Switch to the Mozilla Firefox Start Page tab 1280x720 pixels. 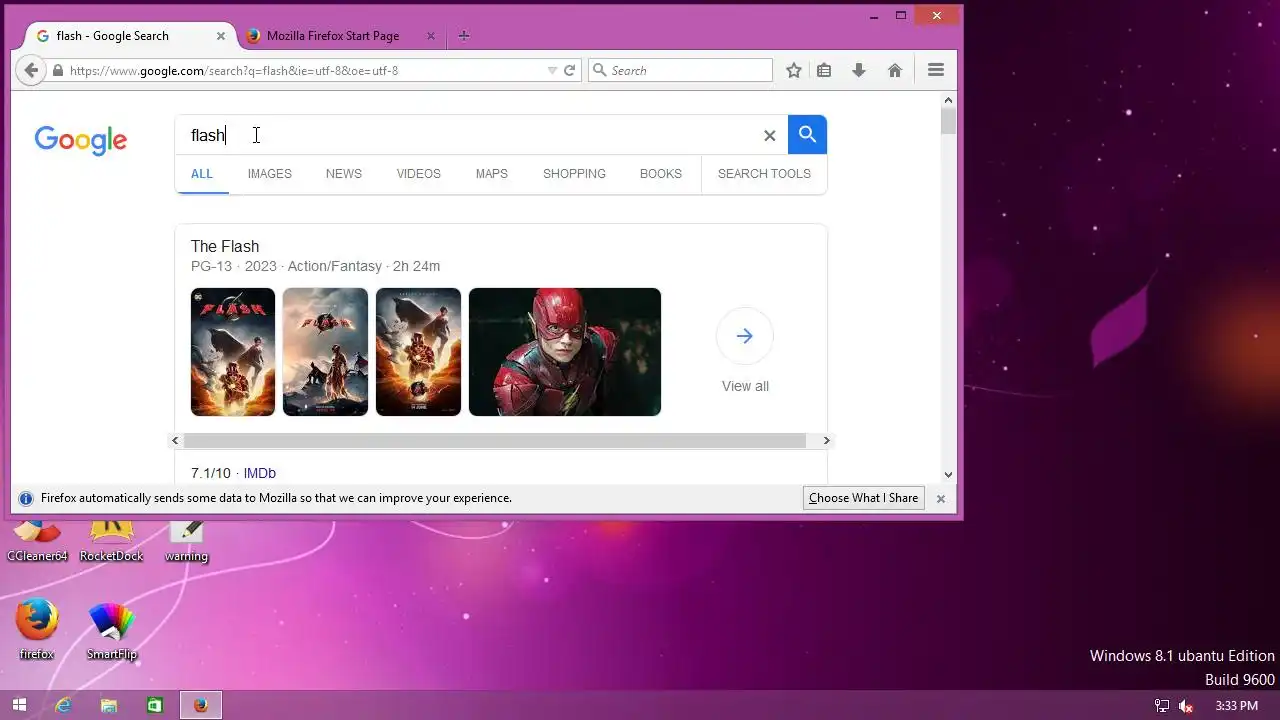(x=333, y=36)
